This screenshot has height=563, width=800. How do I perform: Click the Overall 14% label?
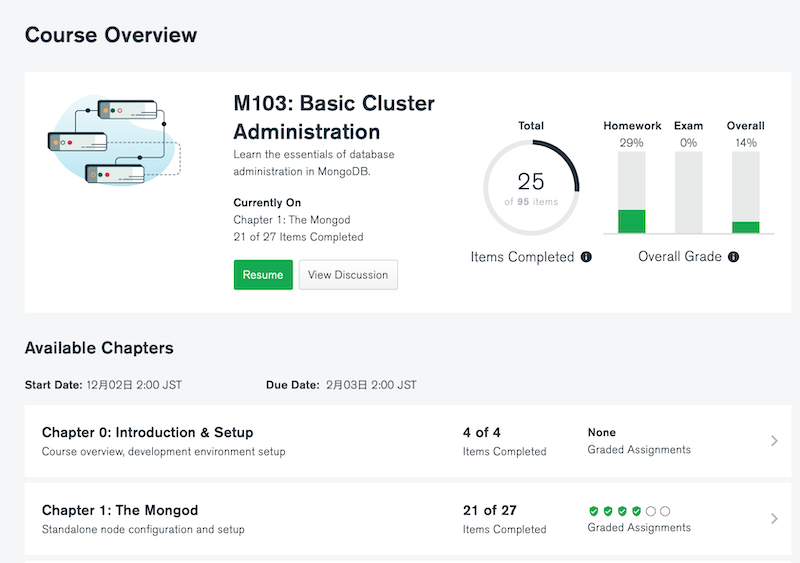tap(745, 143)
